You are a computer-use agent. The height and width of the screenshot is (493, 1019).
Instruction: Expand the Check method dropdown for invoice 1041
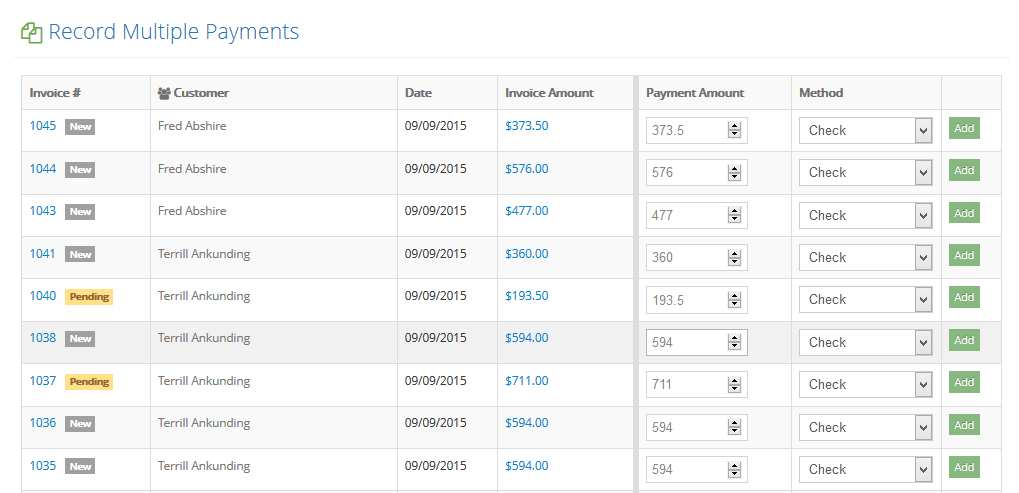click(x=866, y=258)
